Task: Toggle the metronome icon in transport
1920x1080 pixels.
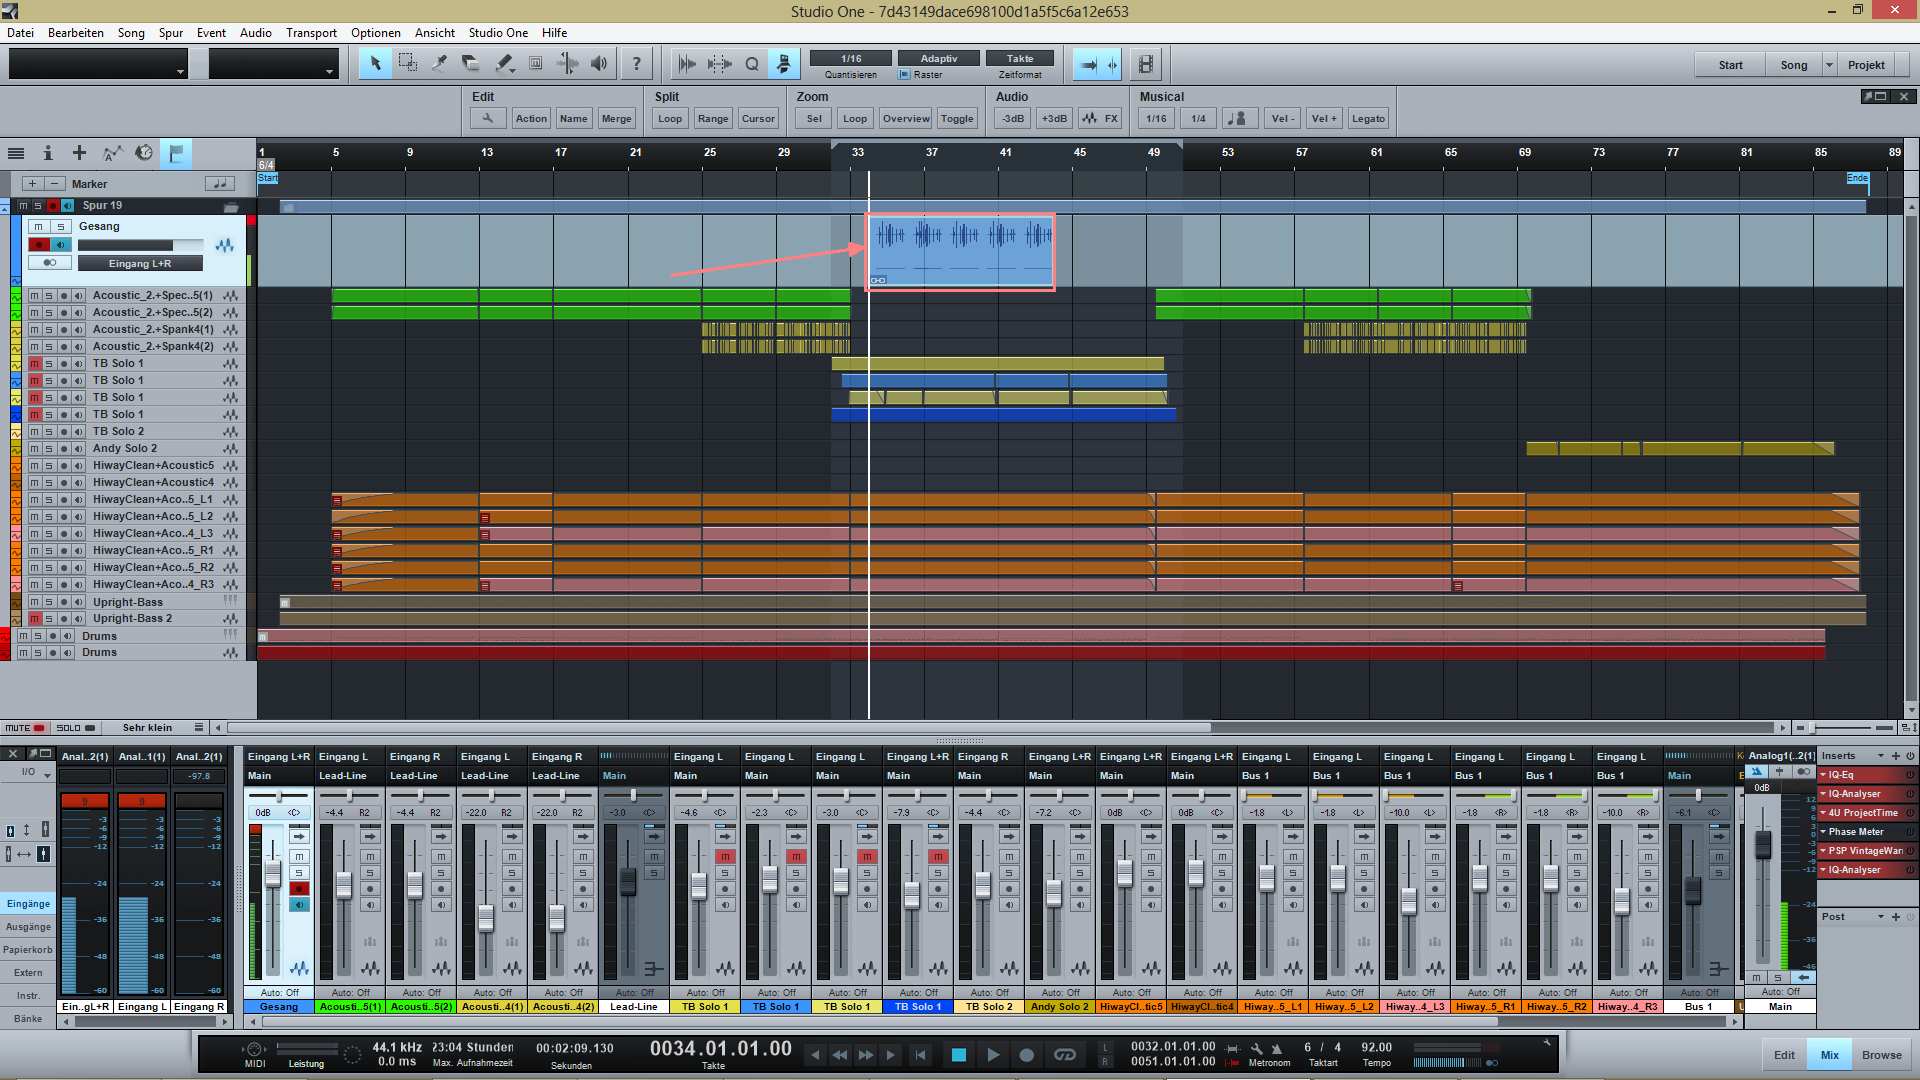Action: pyautogui.click(x=1277, y=1049)
